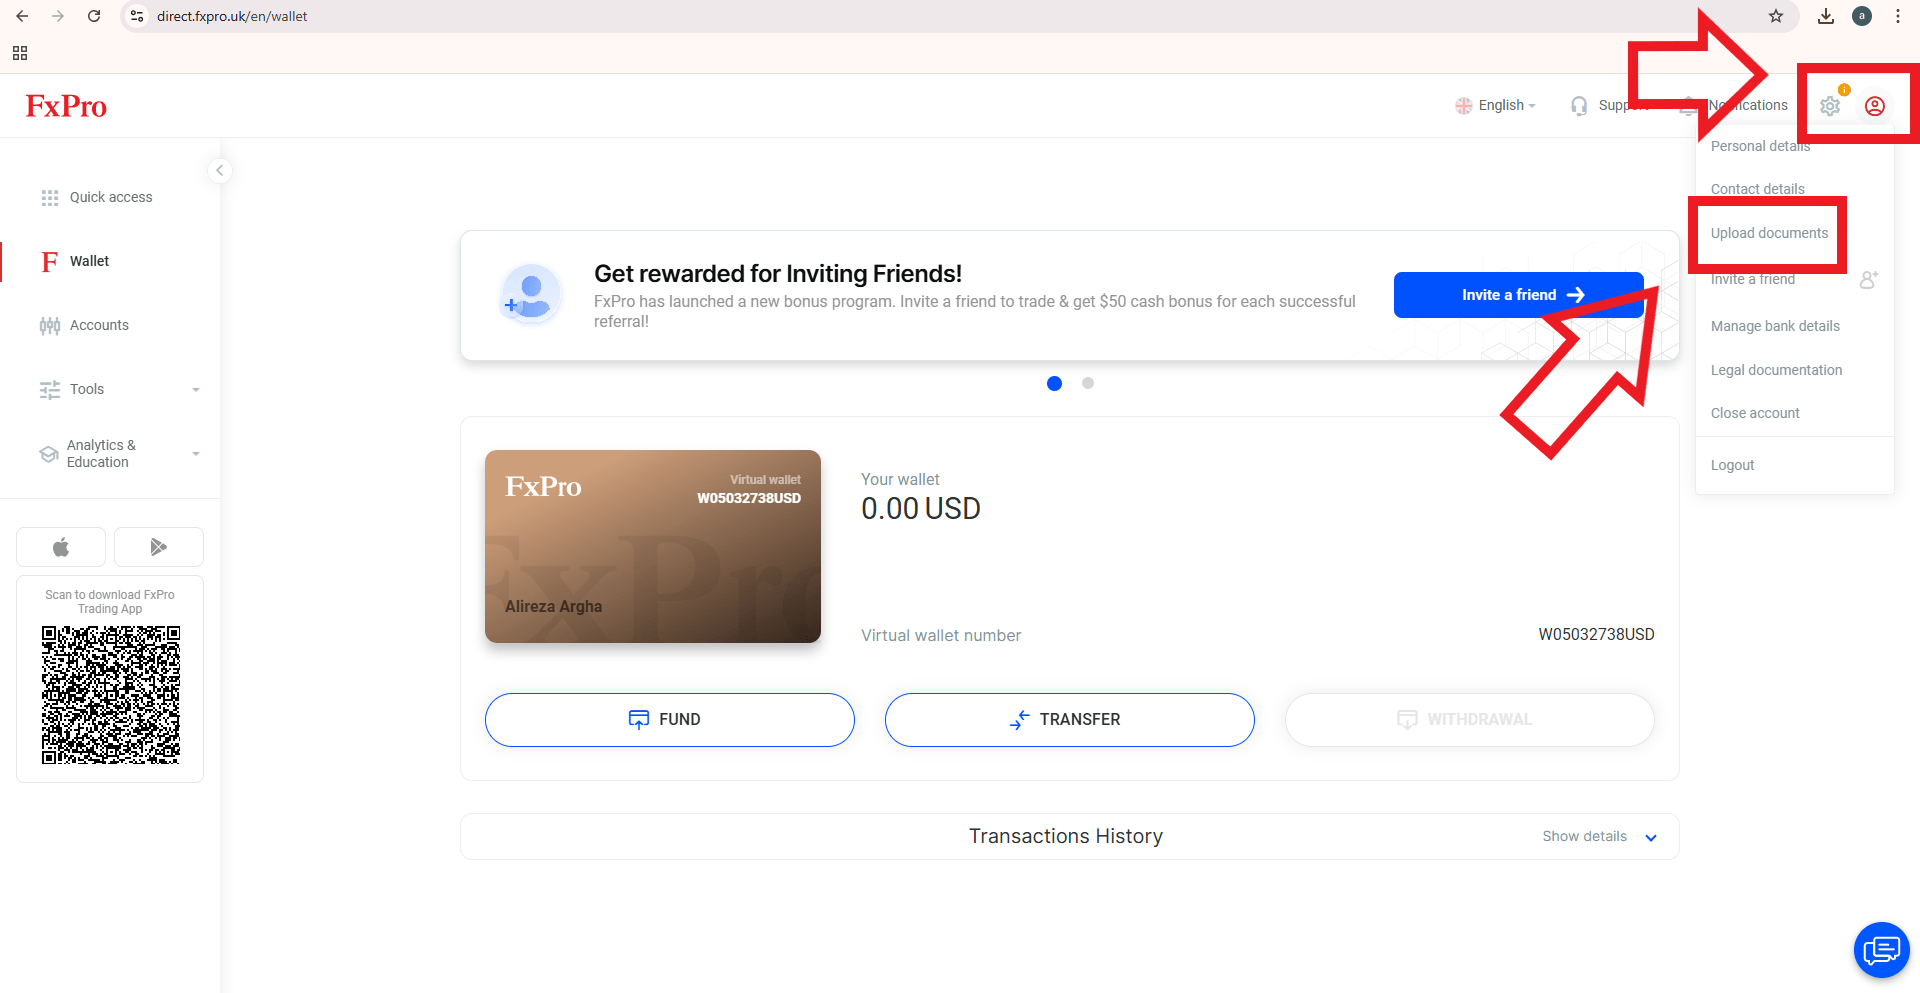
Task: Open browser downloads icon
Action: (x=1826, y=16)
